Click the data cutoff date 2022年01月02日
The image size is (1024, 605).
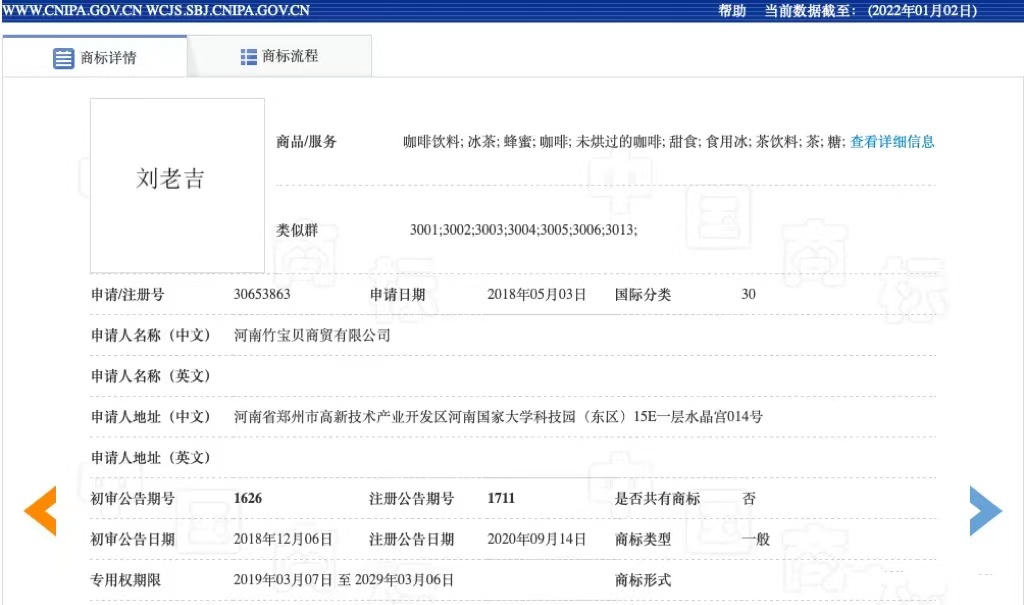click(922, 10)
